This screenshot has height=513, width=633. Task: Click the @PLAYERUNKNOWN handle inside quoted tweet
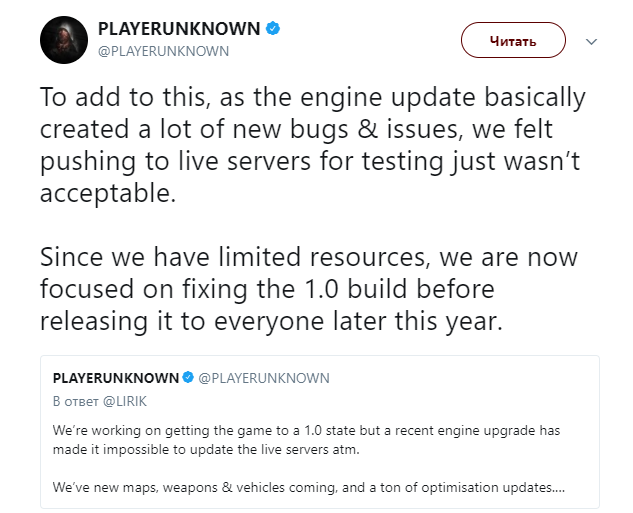[x=264, y=378]
